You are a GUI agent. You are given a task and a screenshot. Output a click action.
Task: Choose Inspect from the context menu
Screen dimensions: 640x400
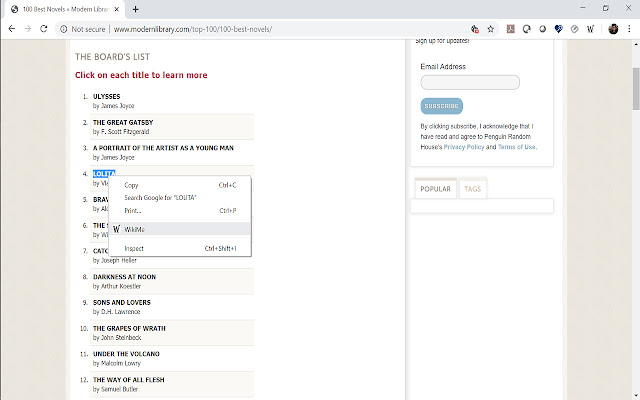pyautogui.click(x=180, y=248)
